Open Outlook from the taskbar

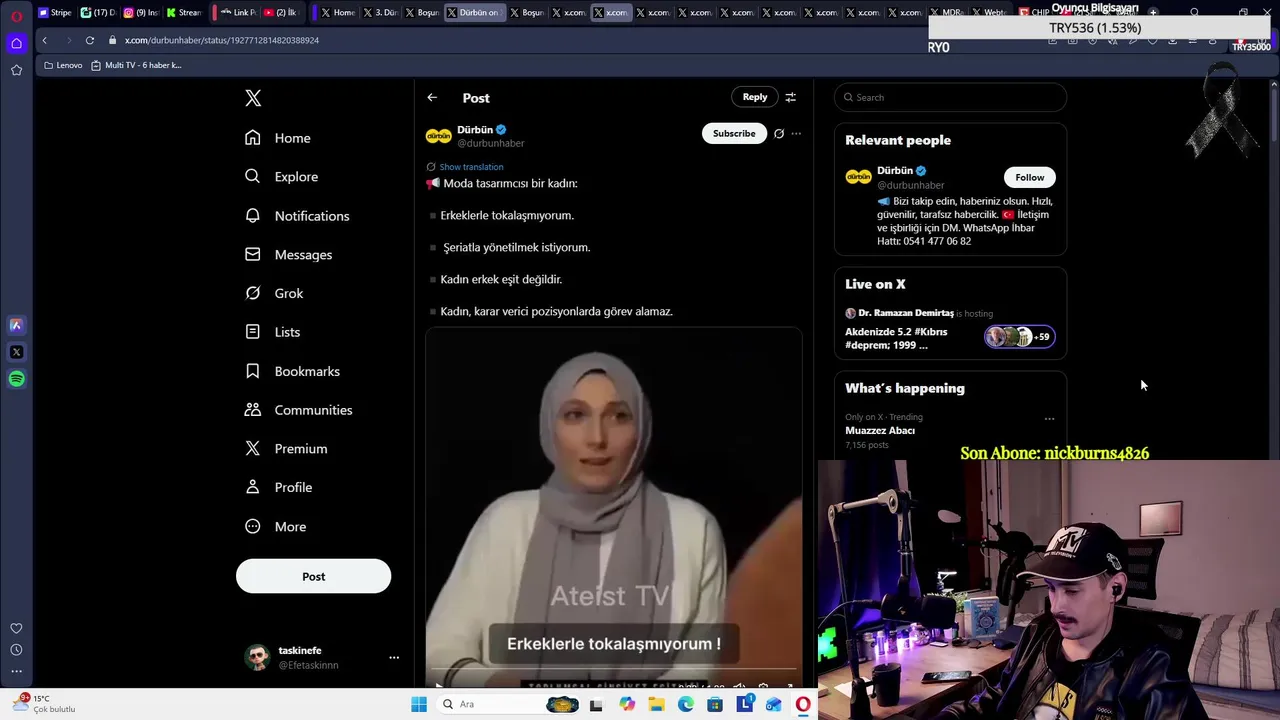(773, 705)
